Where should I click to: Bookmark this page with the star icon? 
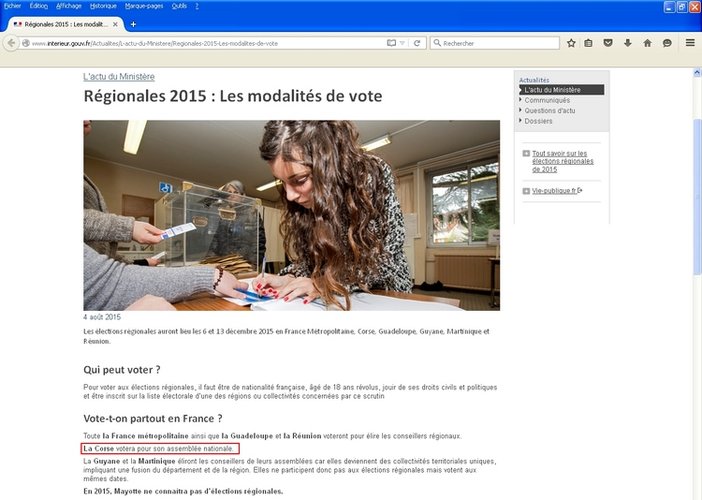click(x=571, y=43)
